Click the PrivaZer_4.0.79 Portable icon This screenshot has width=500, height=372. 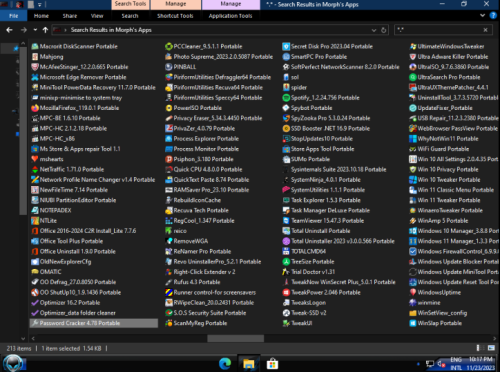coord(169,128)
